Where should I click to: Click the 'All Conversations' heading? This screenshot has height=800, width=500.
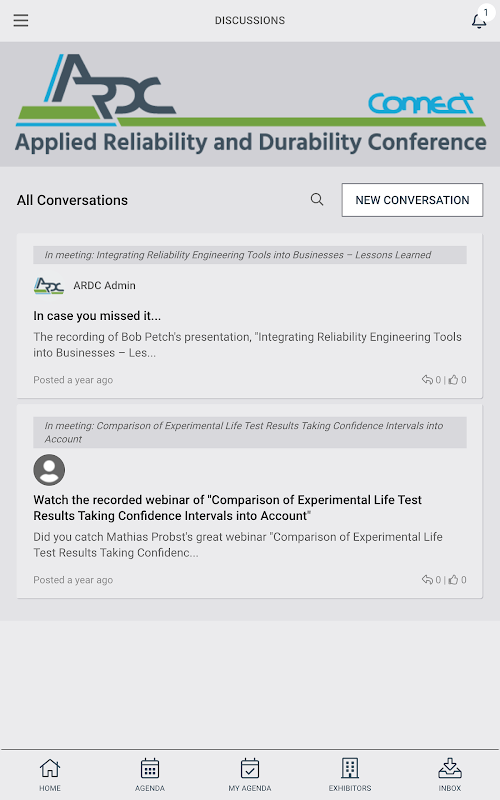(x=72, y=200)
